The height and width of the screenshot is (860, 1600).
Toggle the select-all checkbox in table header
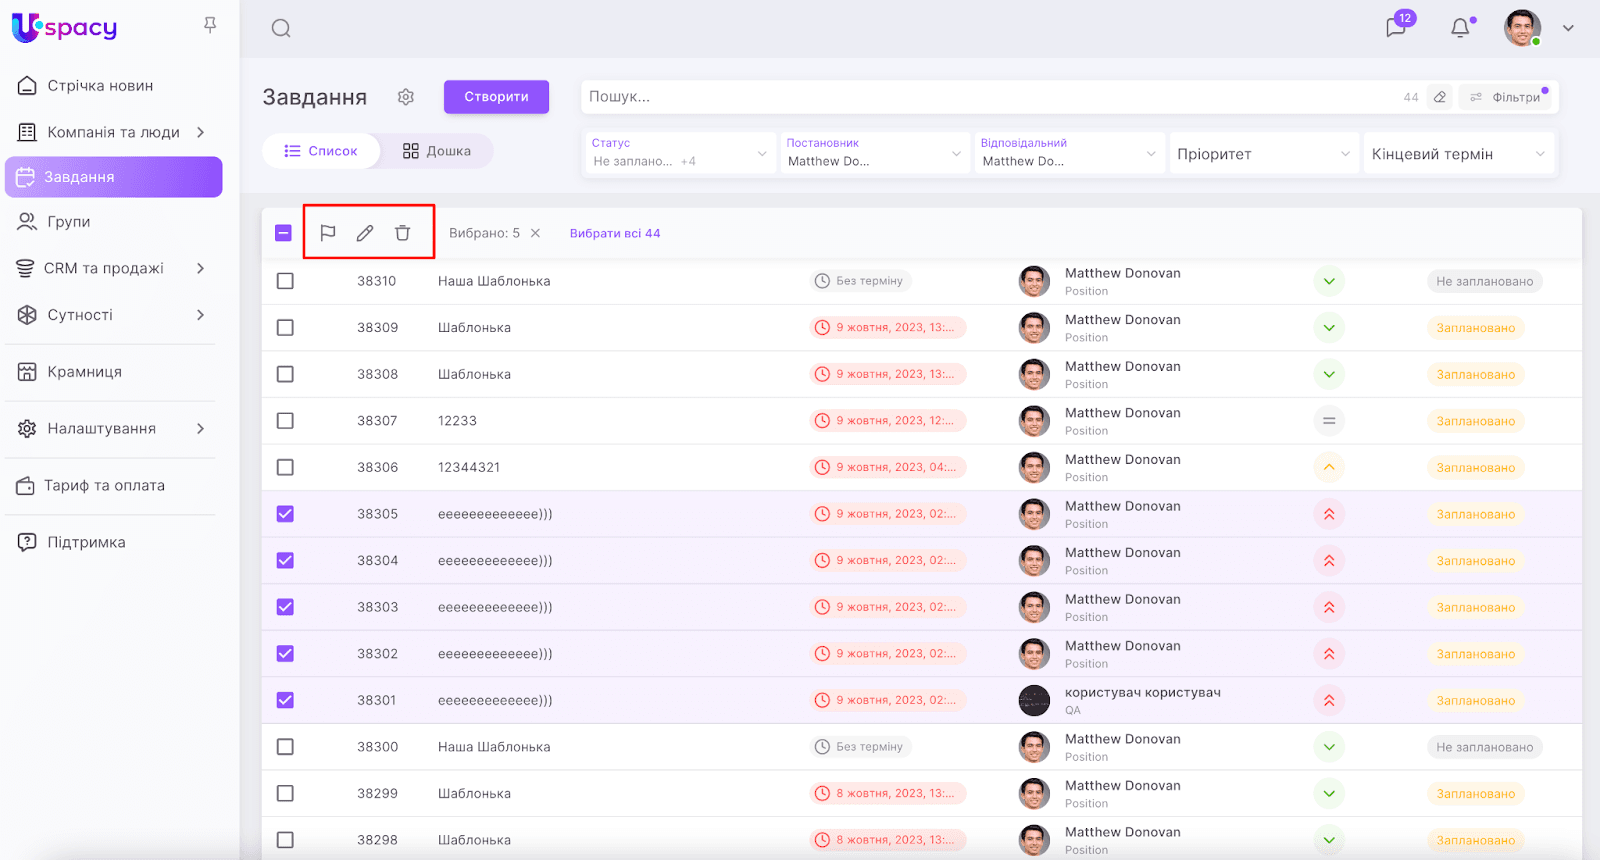(283, 233)
